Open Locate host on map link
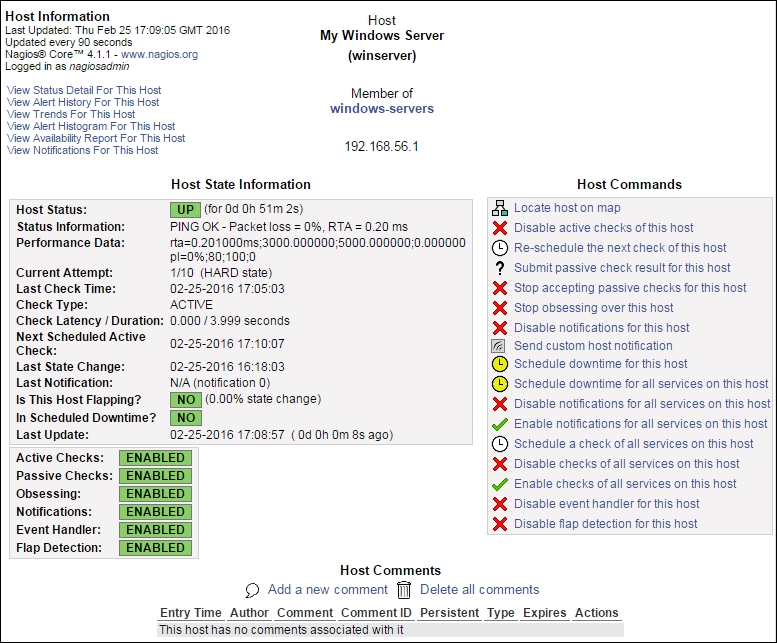Image resolution: width=777 pixels, height=643 pixels. tap(567, 208)
